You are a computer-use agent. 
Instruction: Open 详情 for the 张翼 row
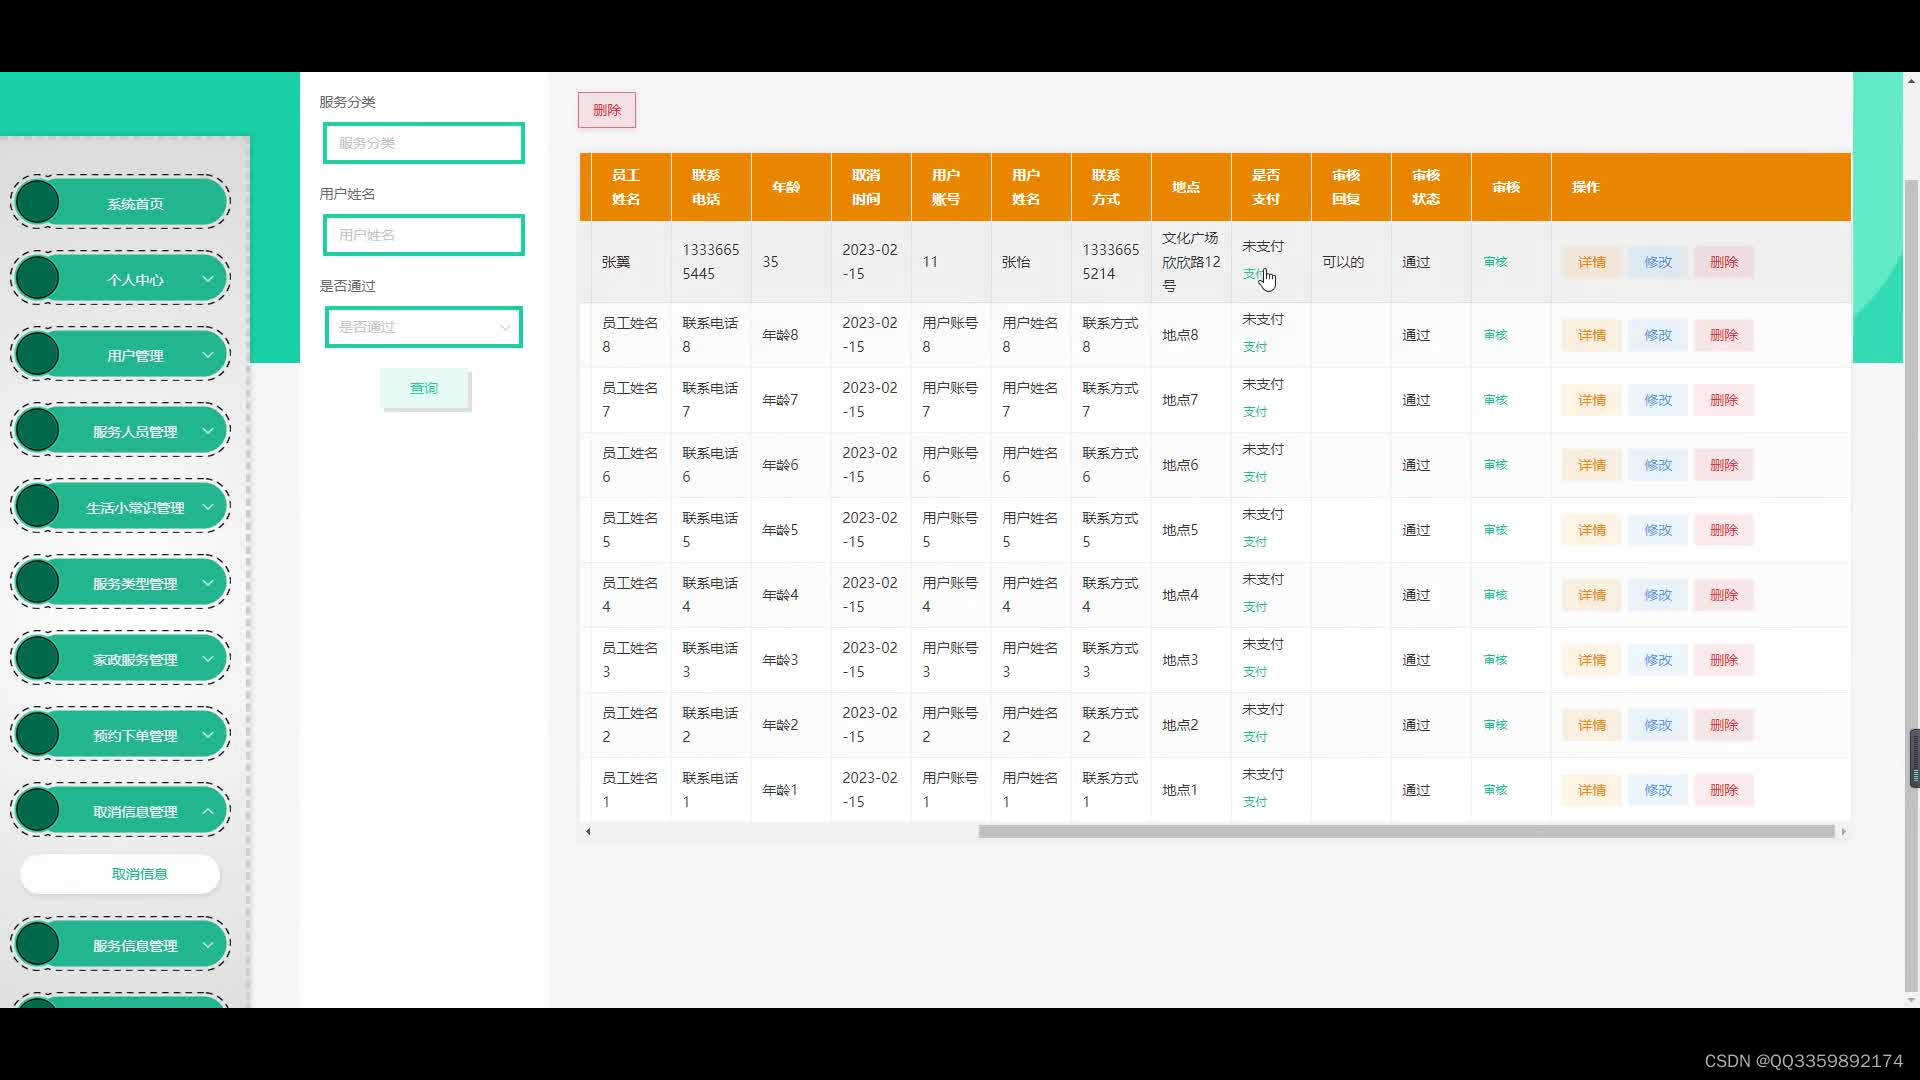(1591, 262)
